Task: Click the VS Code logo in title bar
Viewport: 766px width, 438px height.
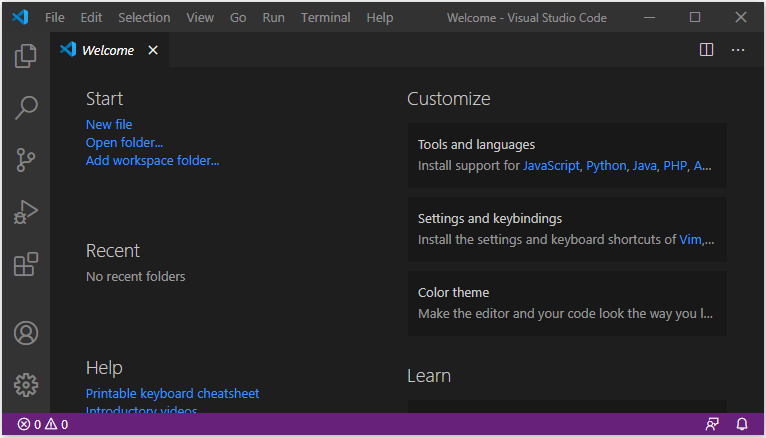Action: coord(20,18)
